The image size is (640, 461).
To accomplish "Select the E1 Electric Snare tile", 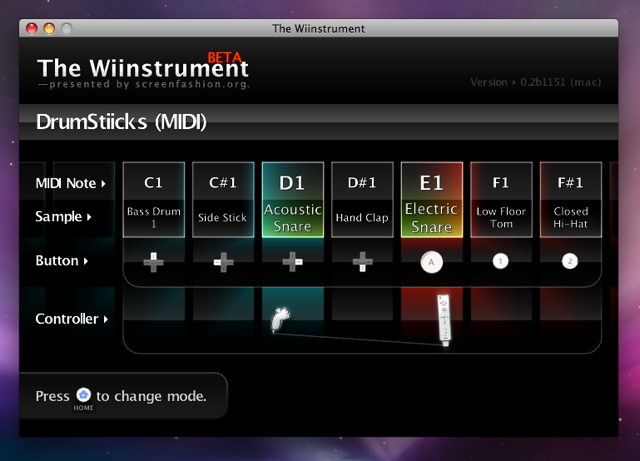I will point(432,200).
